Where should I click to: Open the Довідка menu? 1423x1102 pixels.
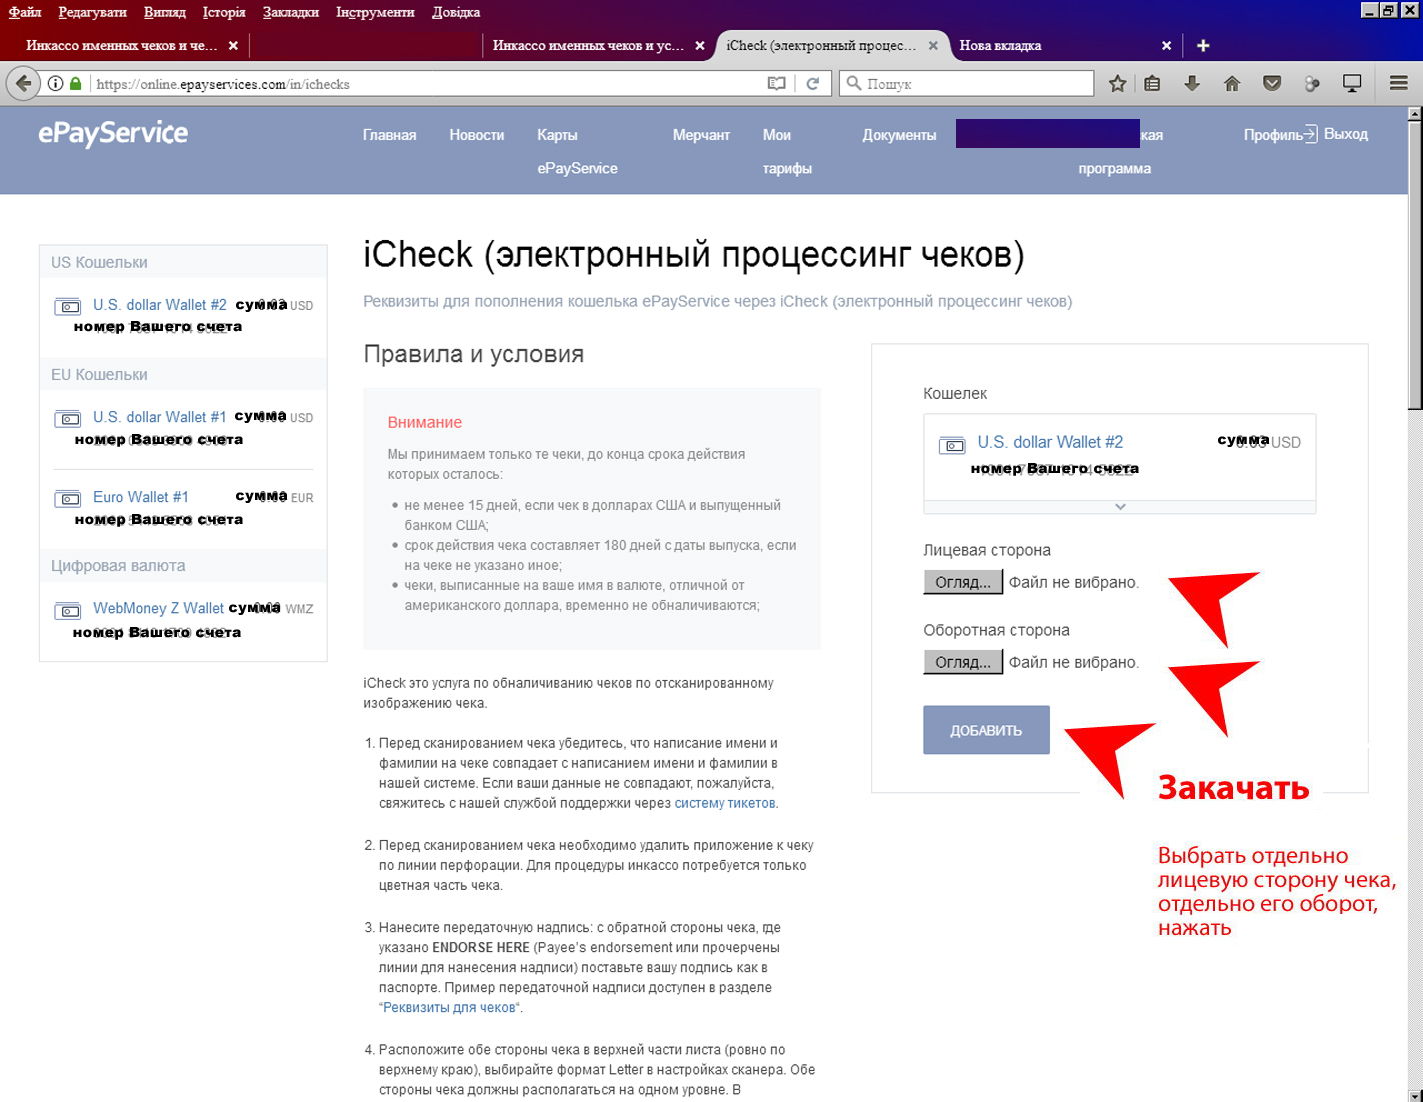tap(456, 12)
